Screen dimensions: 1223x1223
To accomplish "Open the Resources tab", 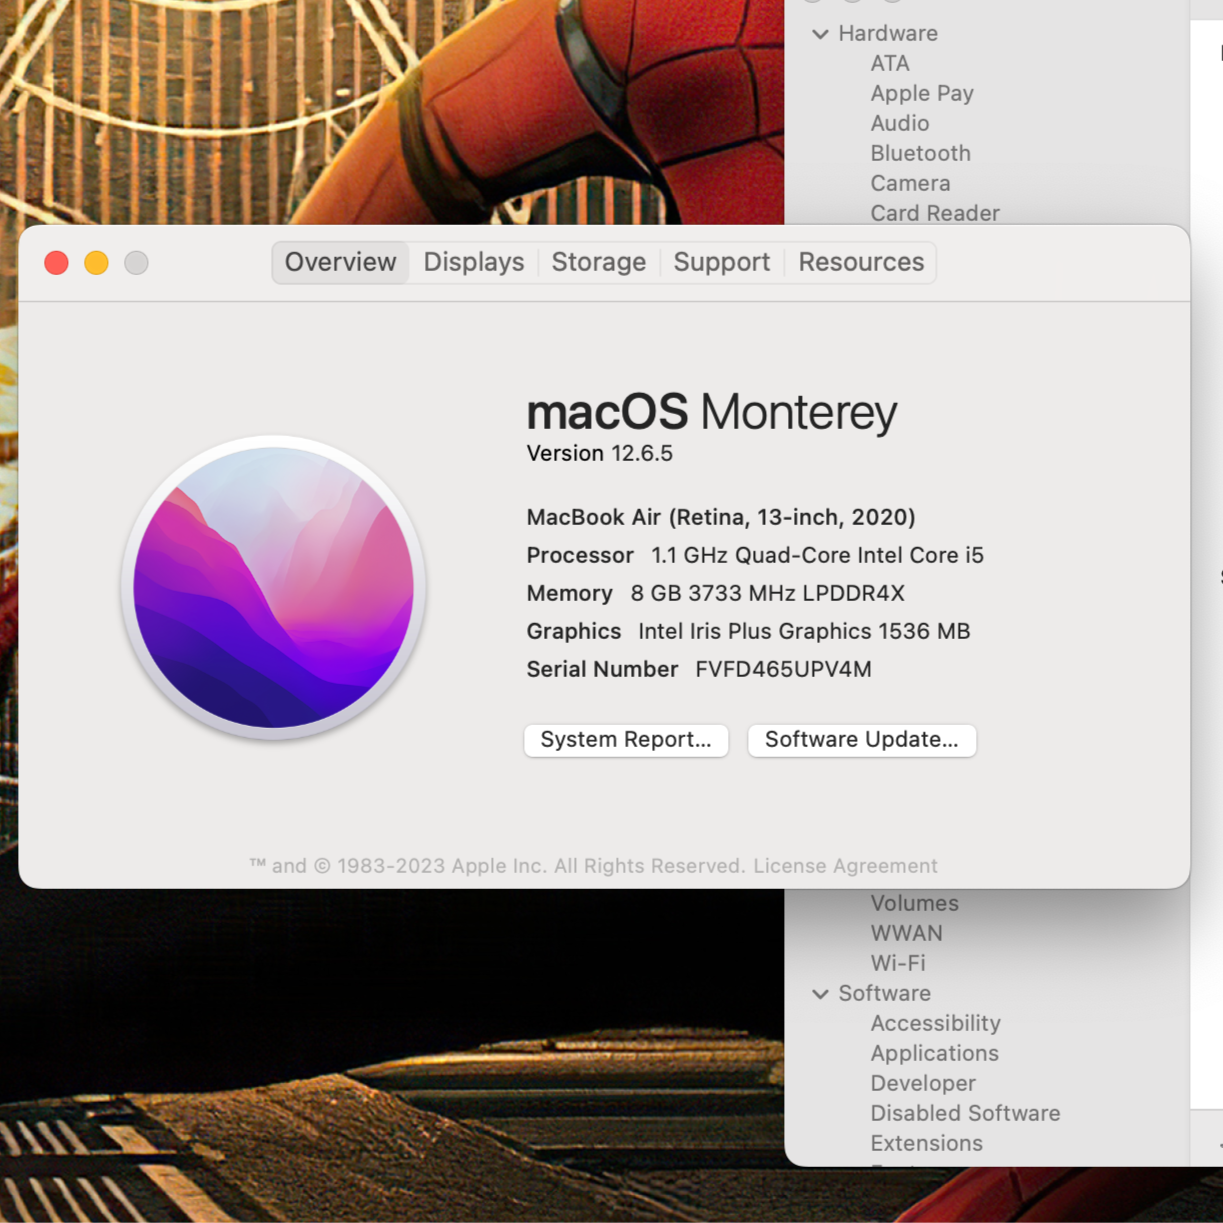I will click(861, 262).
